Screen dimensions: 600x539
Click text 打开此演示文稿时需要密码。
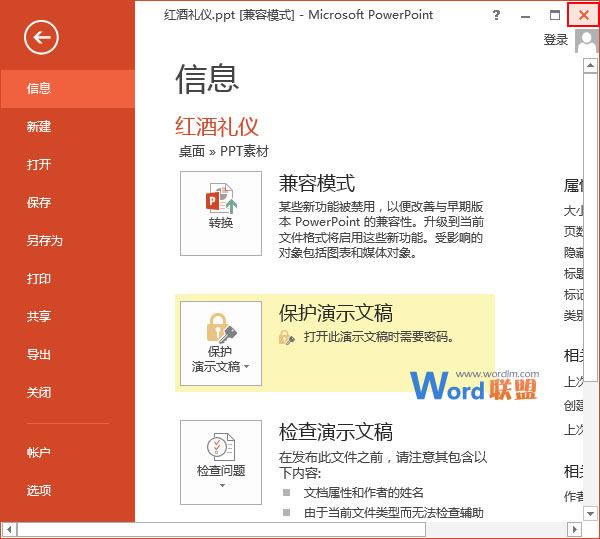tap(379, 337)
